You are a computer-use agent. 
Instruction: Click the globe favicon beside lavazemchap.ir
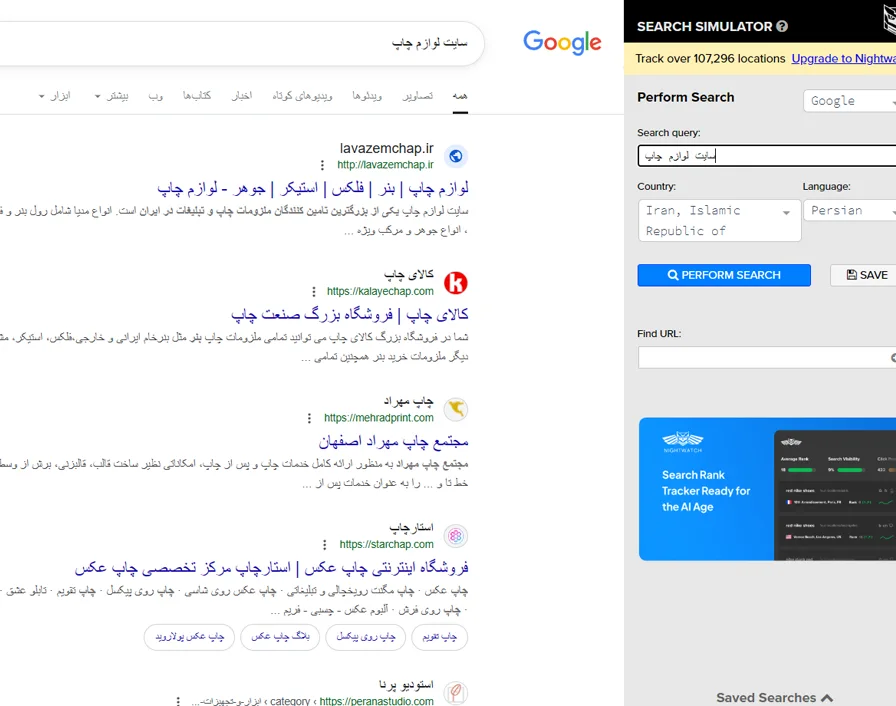pos(455,156)
